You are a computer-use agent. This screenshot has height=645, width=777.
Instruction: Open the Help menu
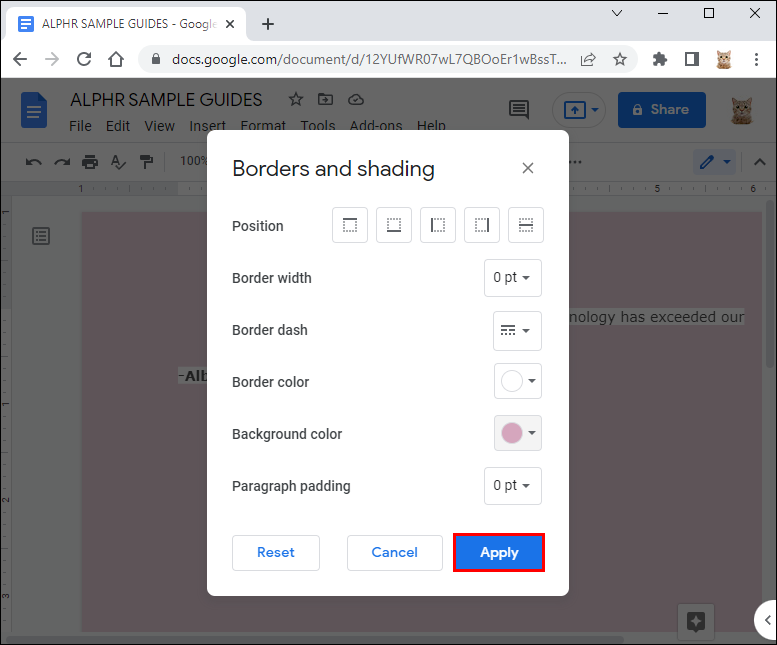pos(431,126)
